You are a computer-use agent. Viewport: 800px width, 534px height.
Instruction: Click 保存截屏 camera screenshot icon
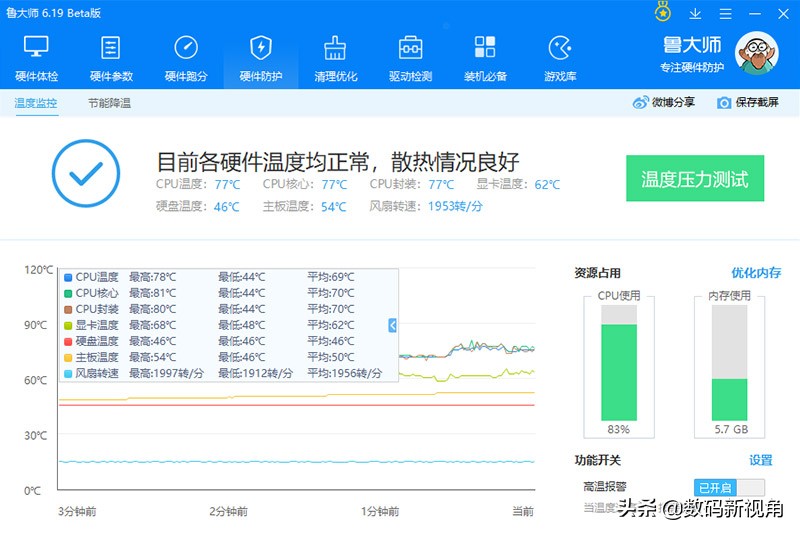click(x=723, y=103)
